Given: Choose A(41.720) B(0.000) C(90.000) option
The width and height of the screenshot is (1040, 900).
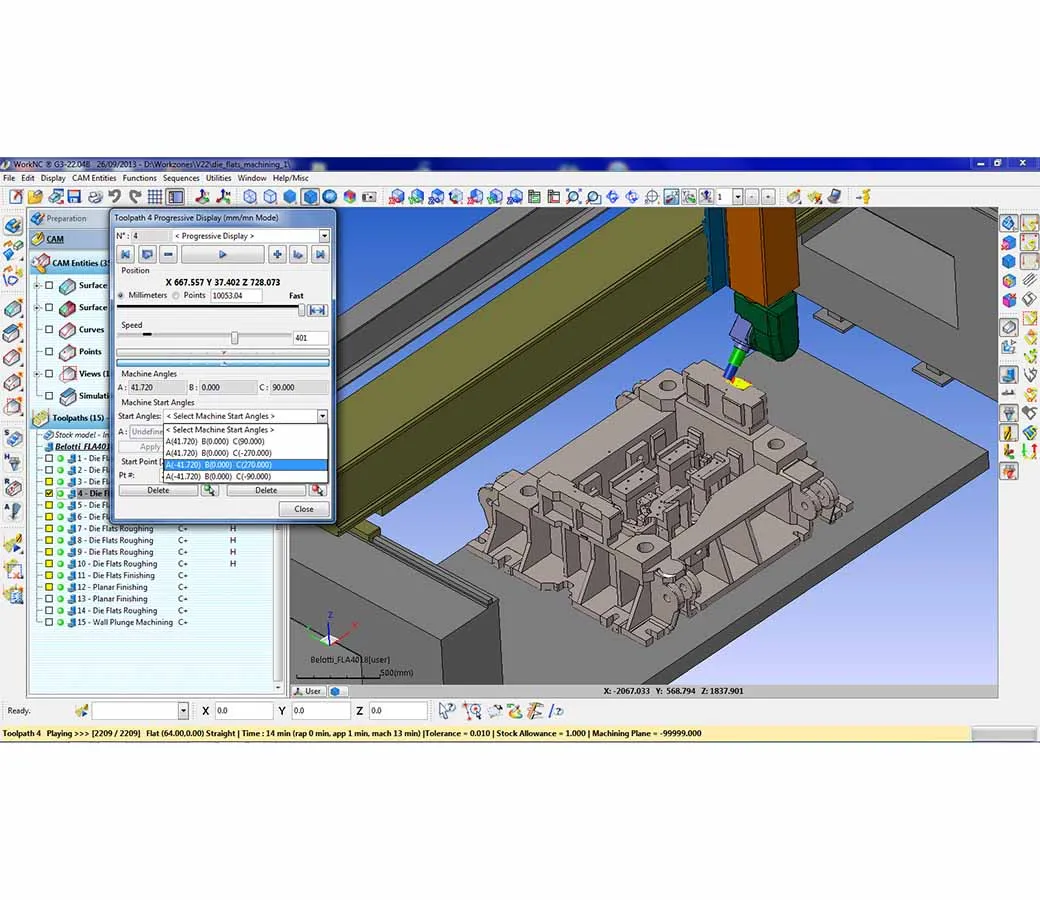Looking at the screenshot, I should (245, 441).
